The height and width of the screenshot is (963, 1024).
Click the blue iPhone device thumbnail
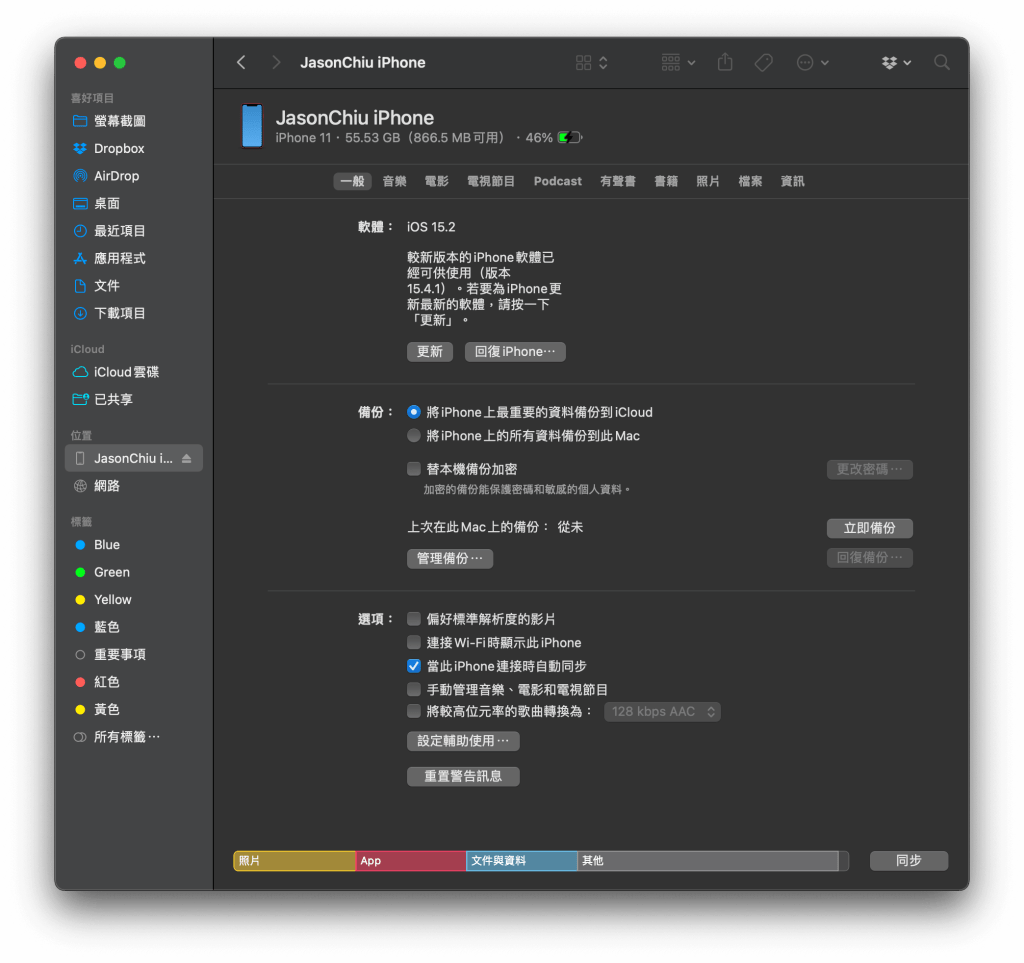pos(252,126)
